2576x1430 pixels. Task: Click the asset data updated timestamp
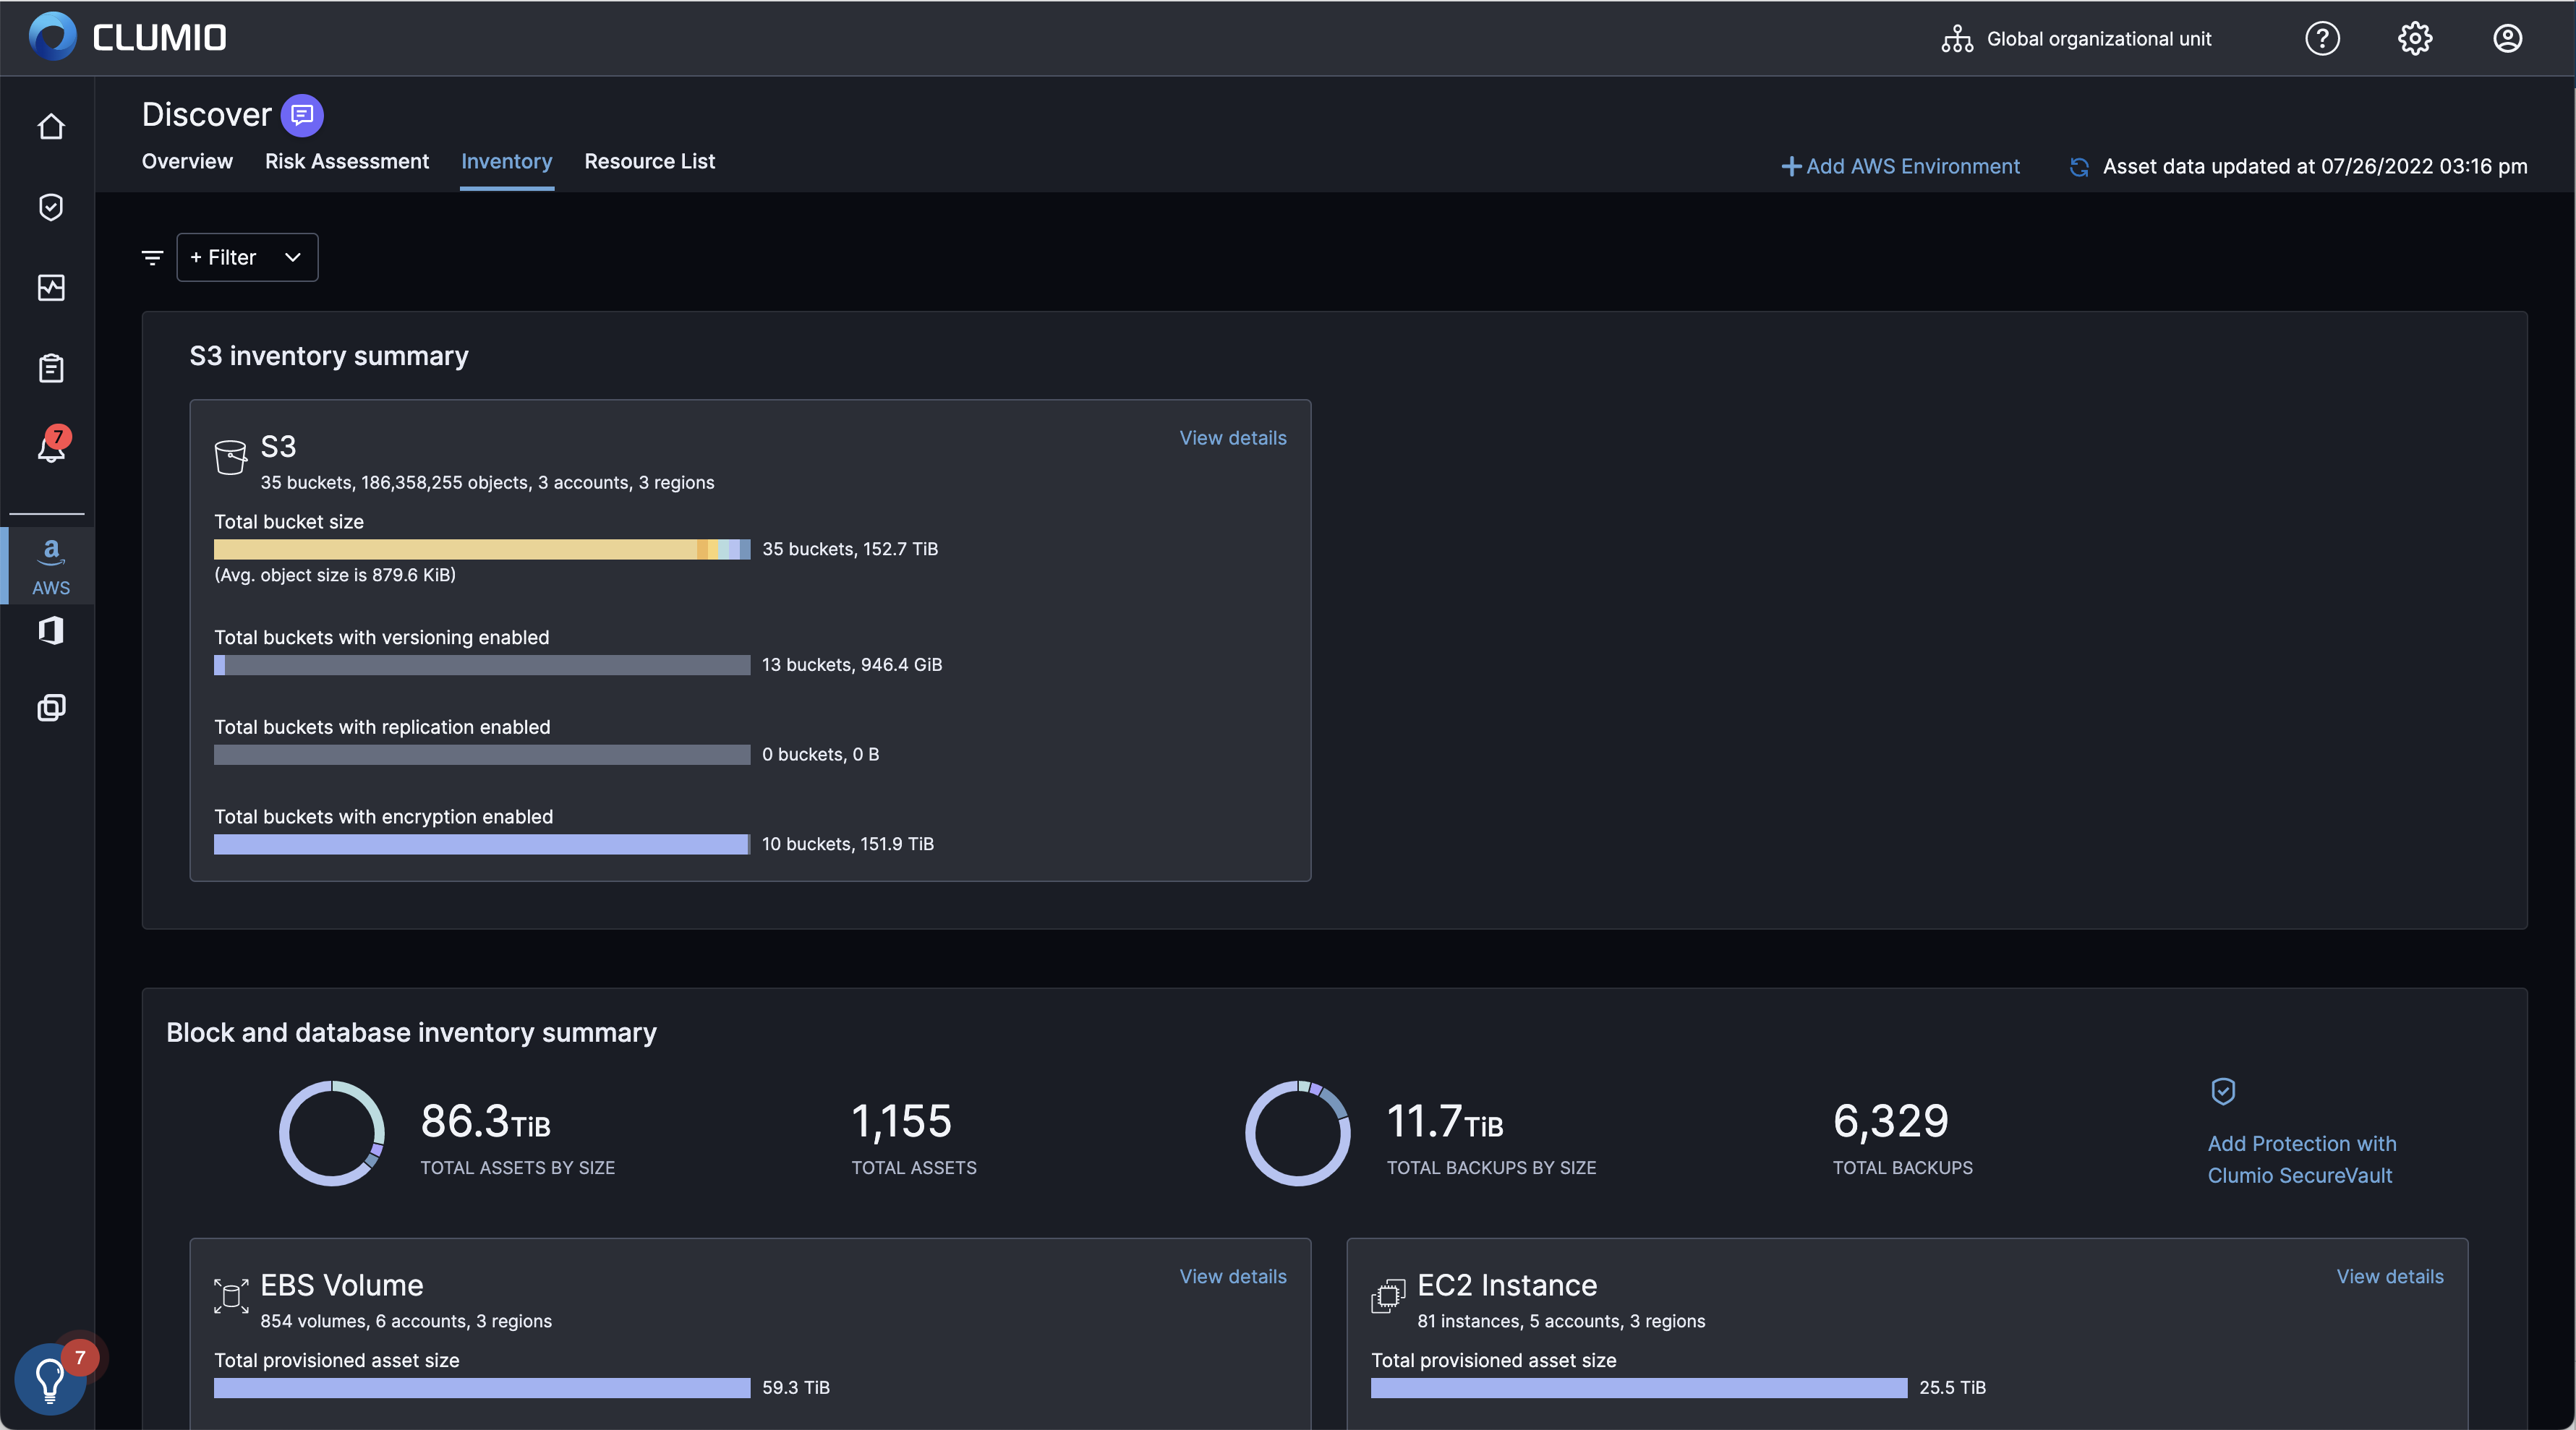(2315, 166)
